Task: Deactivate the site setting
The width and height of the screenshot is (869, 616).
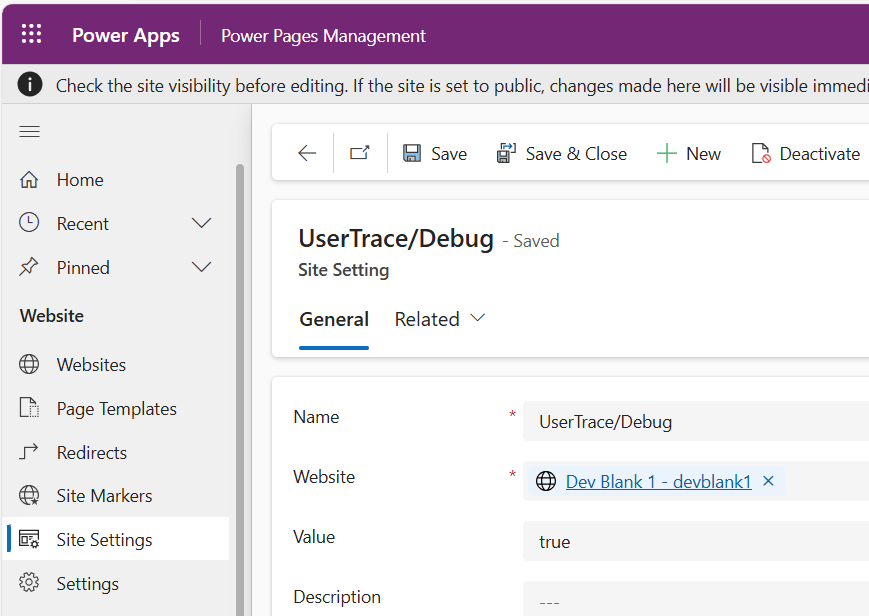Action: [805, 153]
